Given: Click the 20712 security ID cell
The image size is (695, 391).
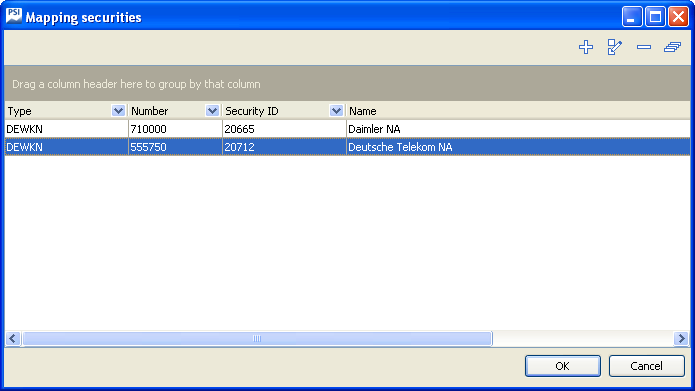Looking at the screenshot, I should coord(284,147).
